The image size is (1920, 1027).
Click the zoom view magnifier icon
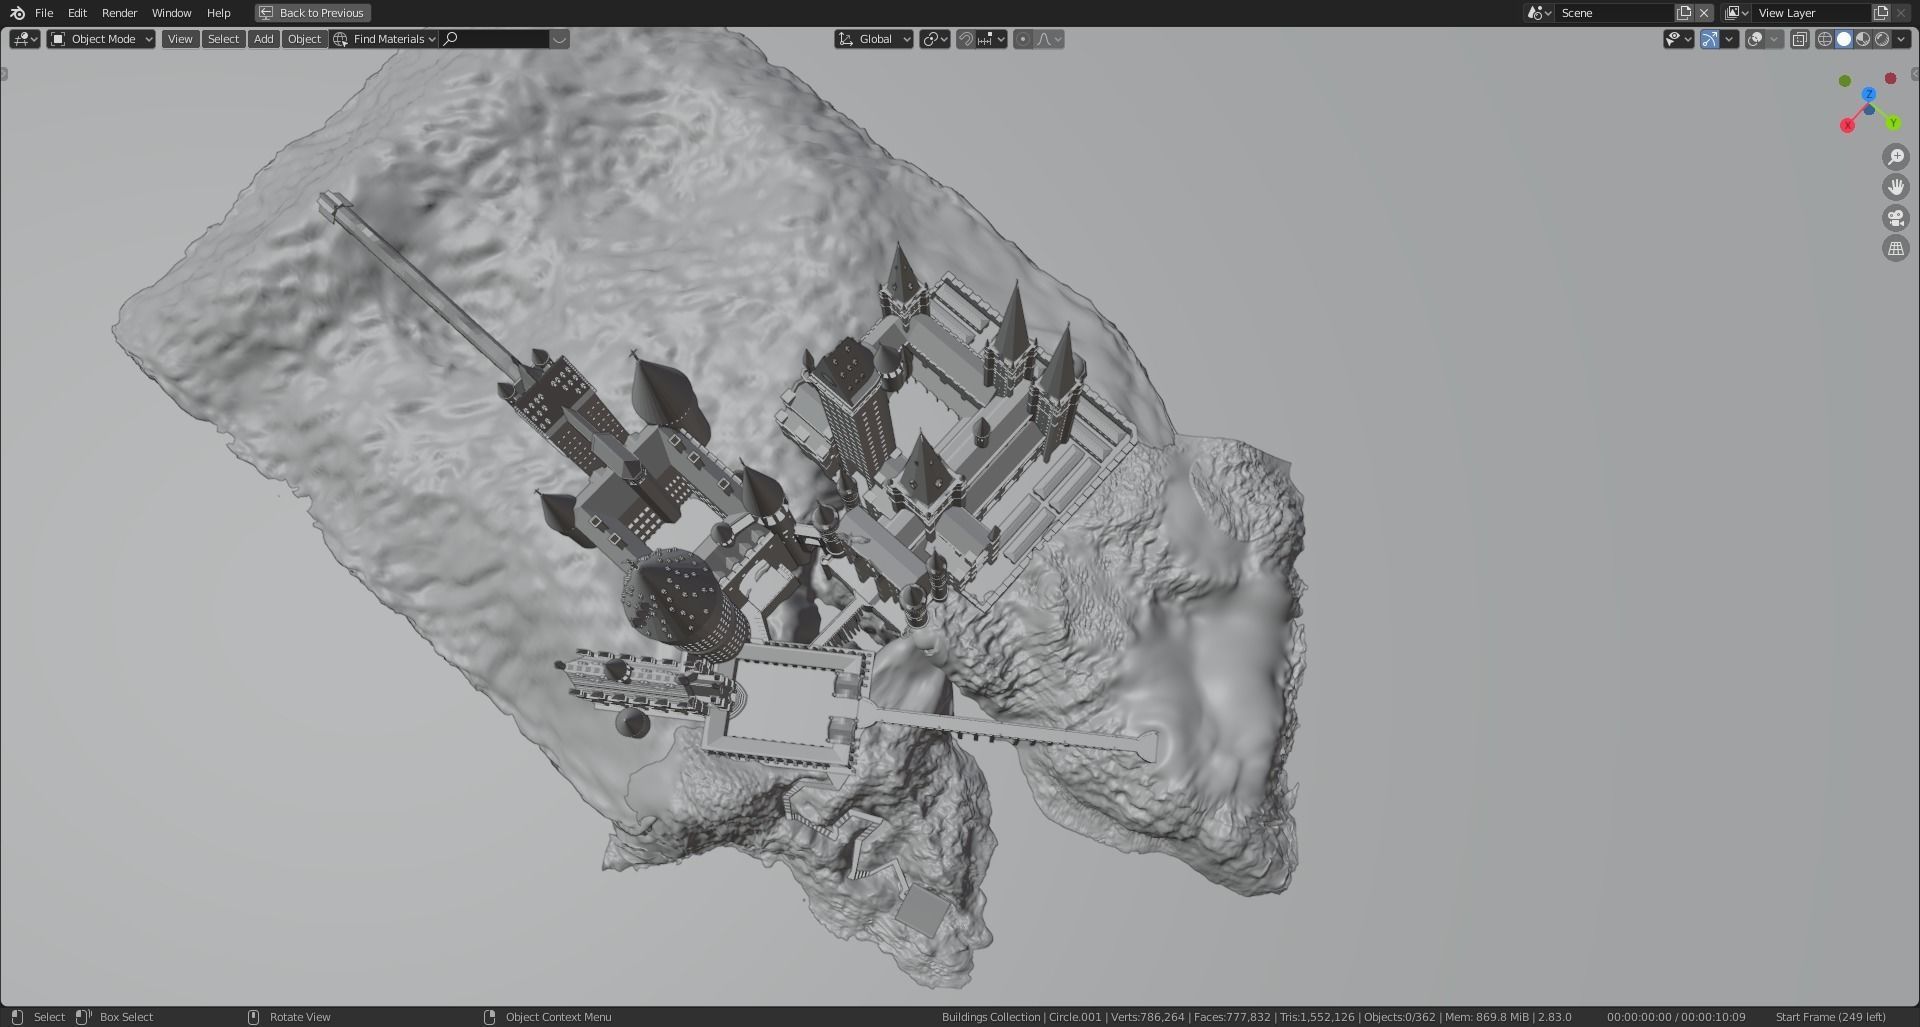(x=1895, y=157)
